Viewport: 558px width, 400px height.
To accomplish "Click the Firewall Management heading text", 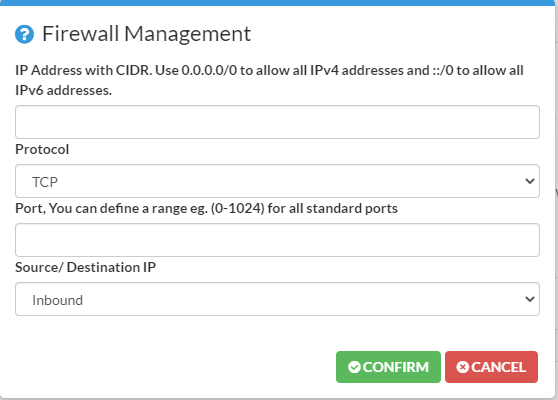I will tap(147, 34).
